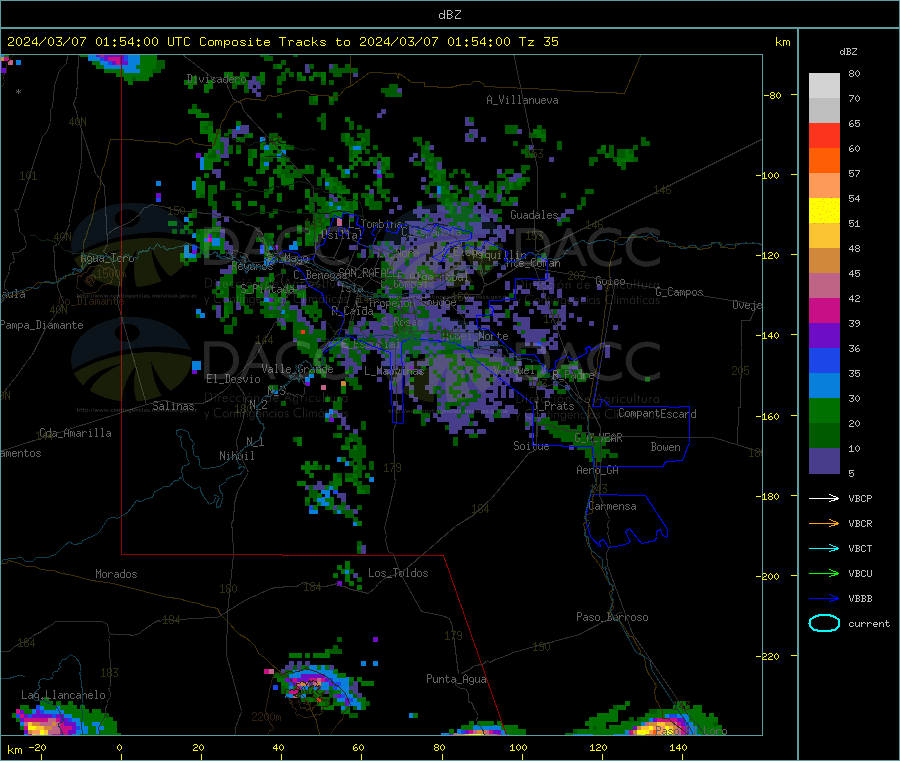Click the 'A_Villanueva' map label
Screen dimensions: 900x761
pyautogui.click(x=522, y=100)
